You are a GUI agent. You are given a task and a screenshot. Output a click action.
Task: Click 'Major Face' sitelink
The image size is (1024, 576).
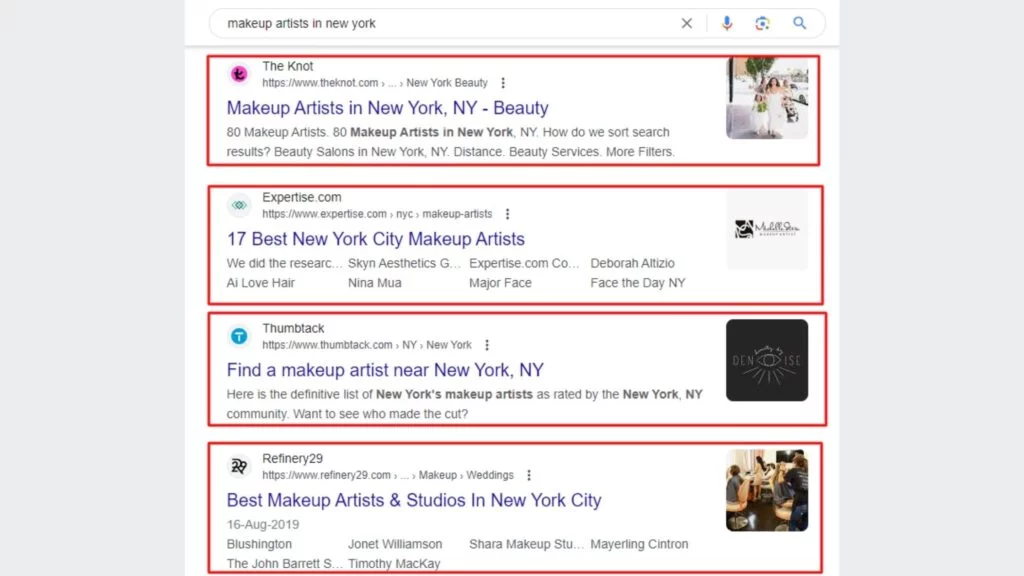tap(500, 283)
